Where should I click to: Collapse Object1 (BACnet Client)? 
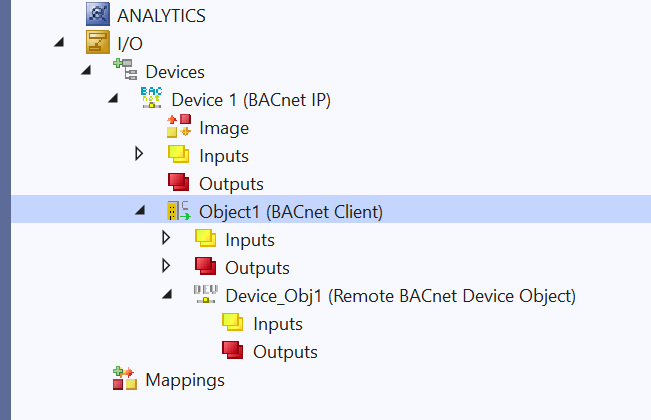coord(140,210)
